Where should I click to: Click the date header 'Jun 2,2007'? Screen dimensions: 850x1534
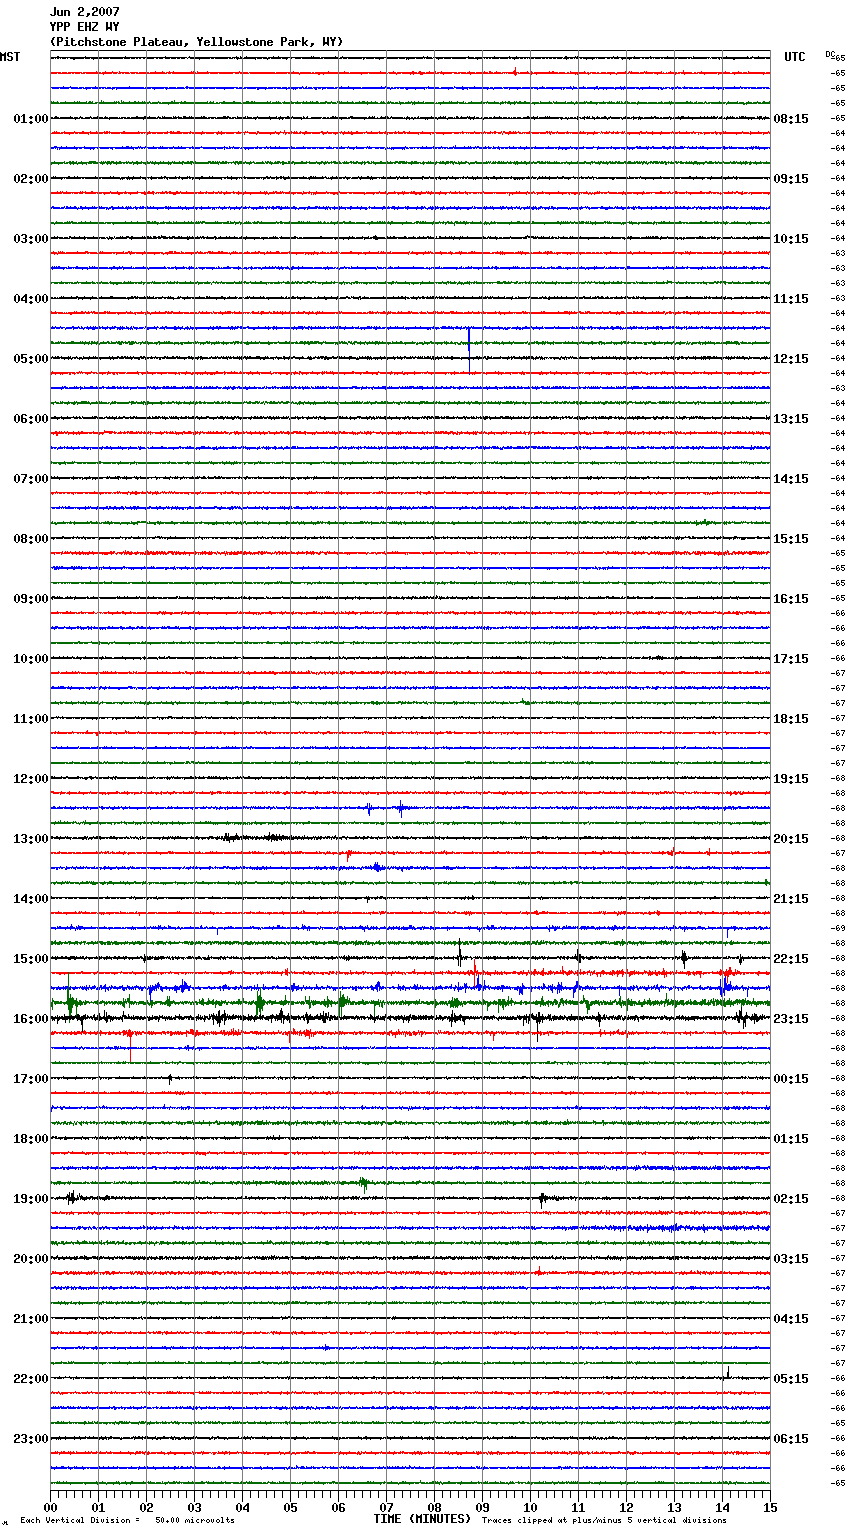[85, 12]
